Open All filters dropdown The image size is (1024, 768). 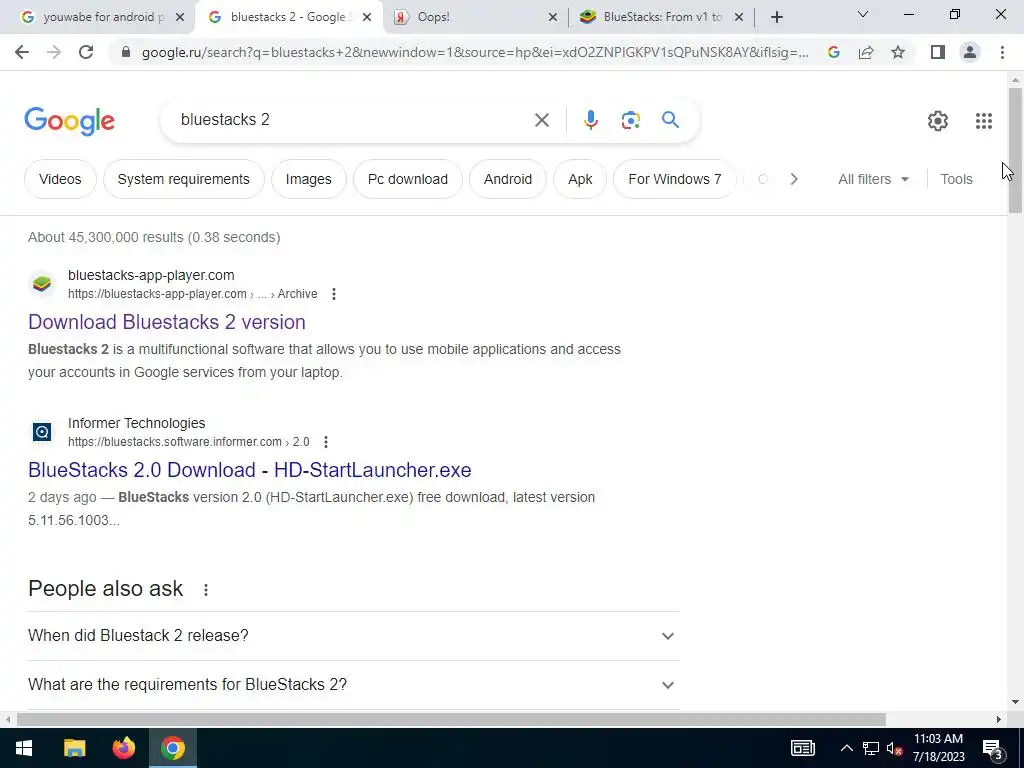pos(873,179)
